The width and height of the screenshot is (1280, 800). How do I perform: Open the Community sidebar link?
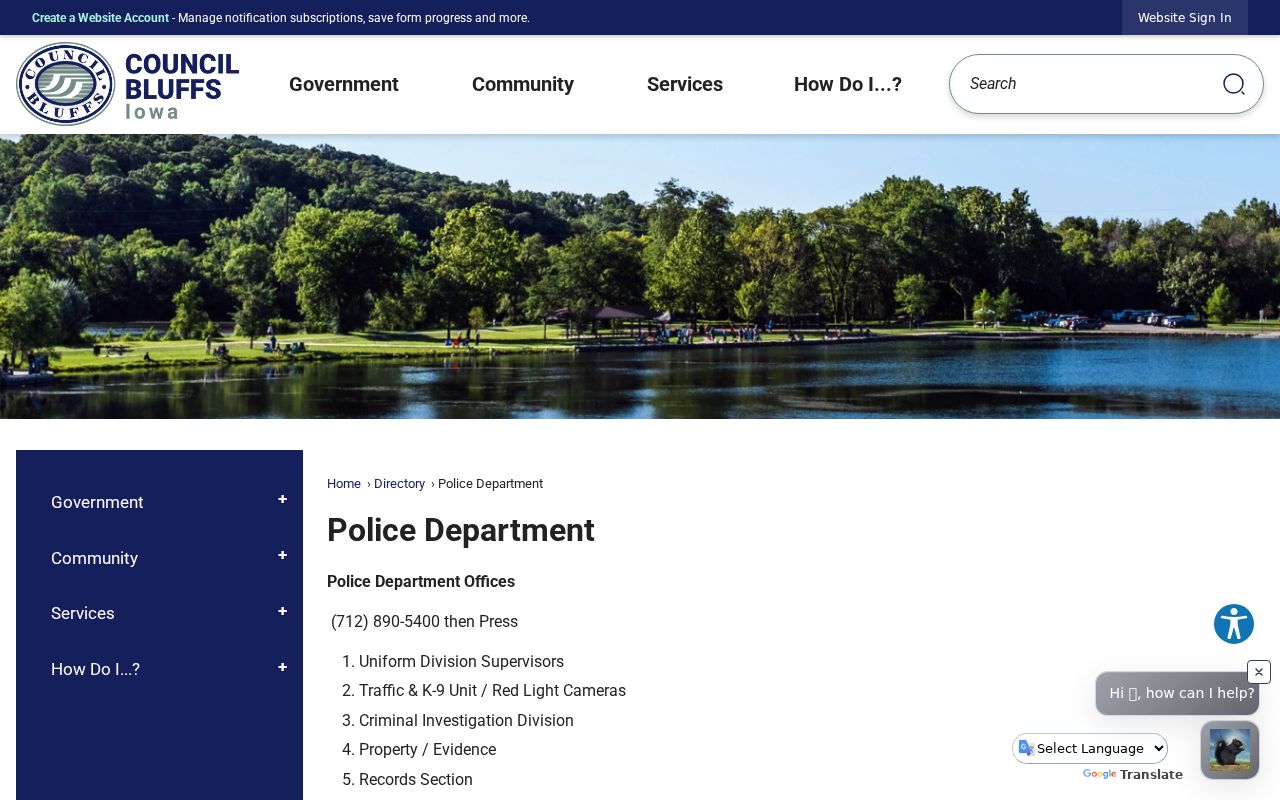[x=94, y=558]
